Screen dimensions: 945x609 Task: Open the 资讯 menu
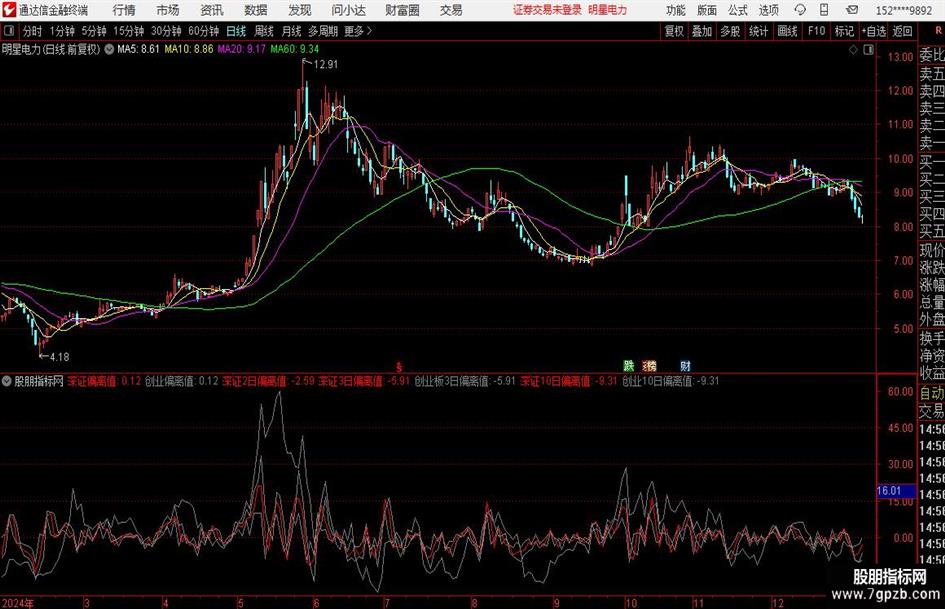coord(212,10)
